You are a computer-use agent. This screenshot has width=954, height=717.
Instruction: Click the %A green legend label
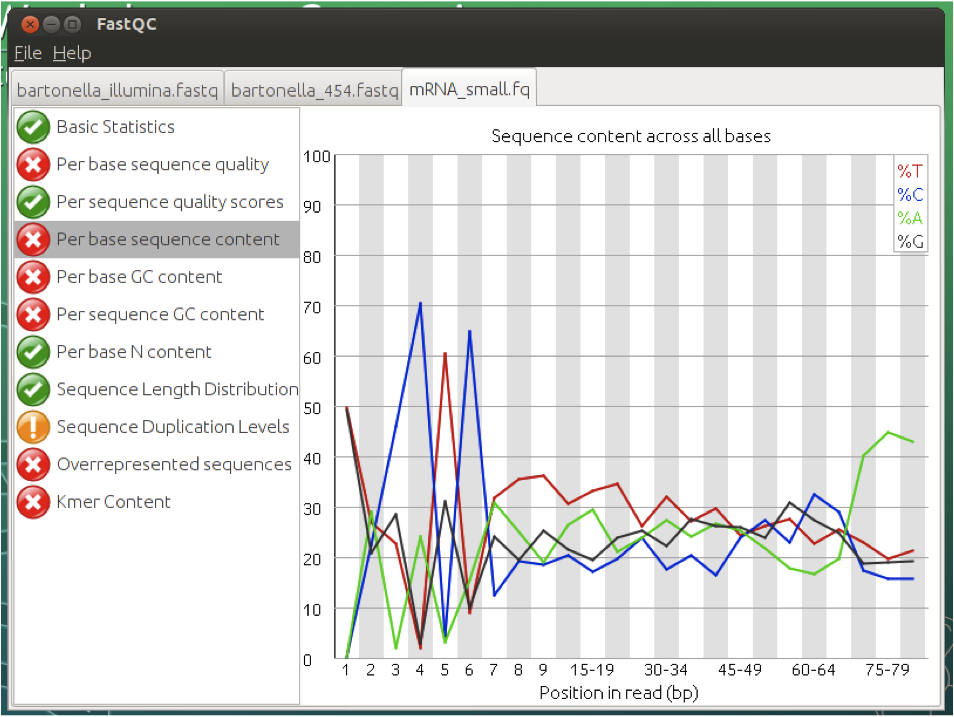[910, 218]
